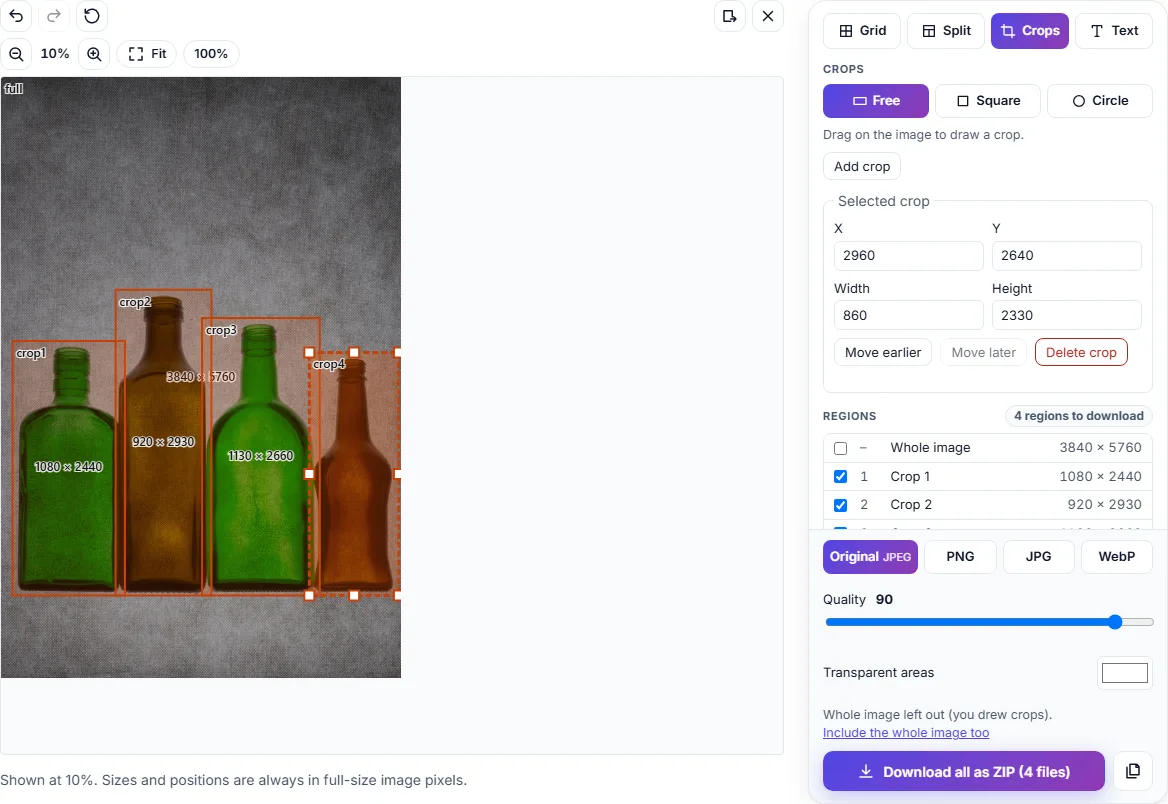Click Include the whole image too link
This screenshot has width=1168, height=804.
point(906,732)
